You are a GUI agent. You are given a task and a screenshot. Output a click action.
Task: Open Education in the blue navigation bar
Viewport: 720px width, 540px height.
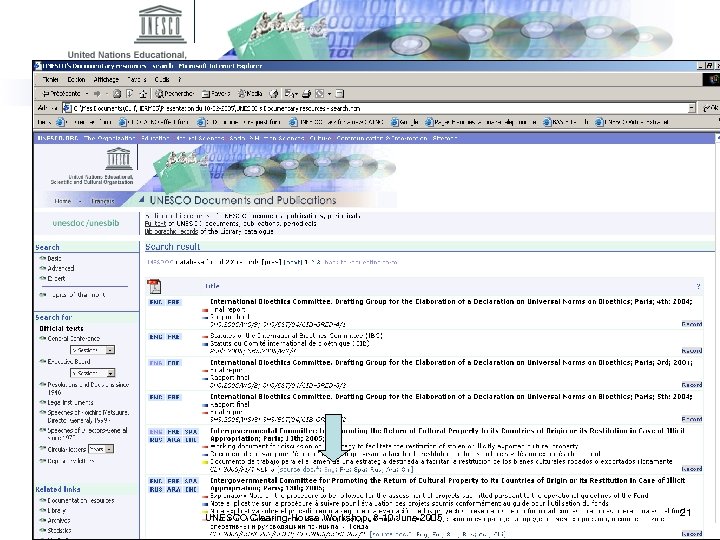[155, 138]
